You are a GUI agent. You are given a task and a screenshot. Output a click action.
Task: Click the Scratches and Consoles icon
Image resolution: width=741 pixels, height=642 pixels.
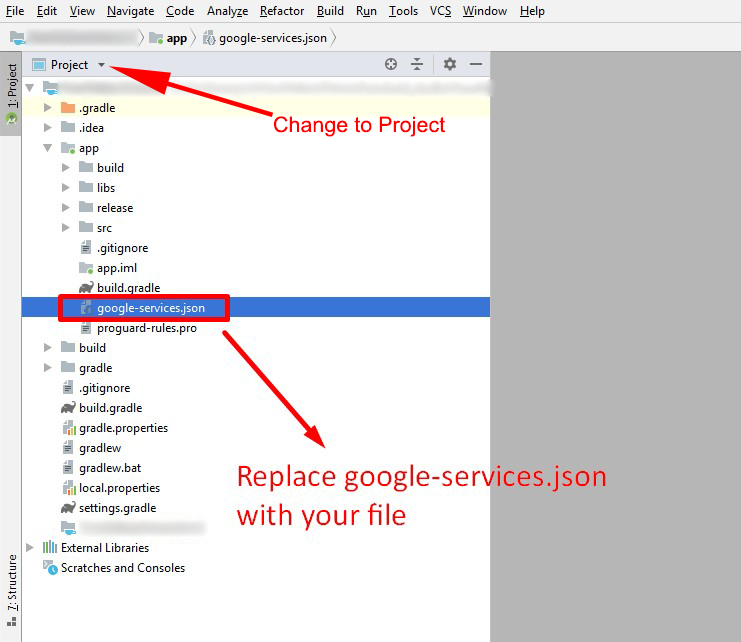[x=50, y=568]
